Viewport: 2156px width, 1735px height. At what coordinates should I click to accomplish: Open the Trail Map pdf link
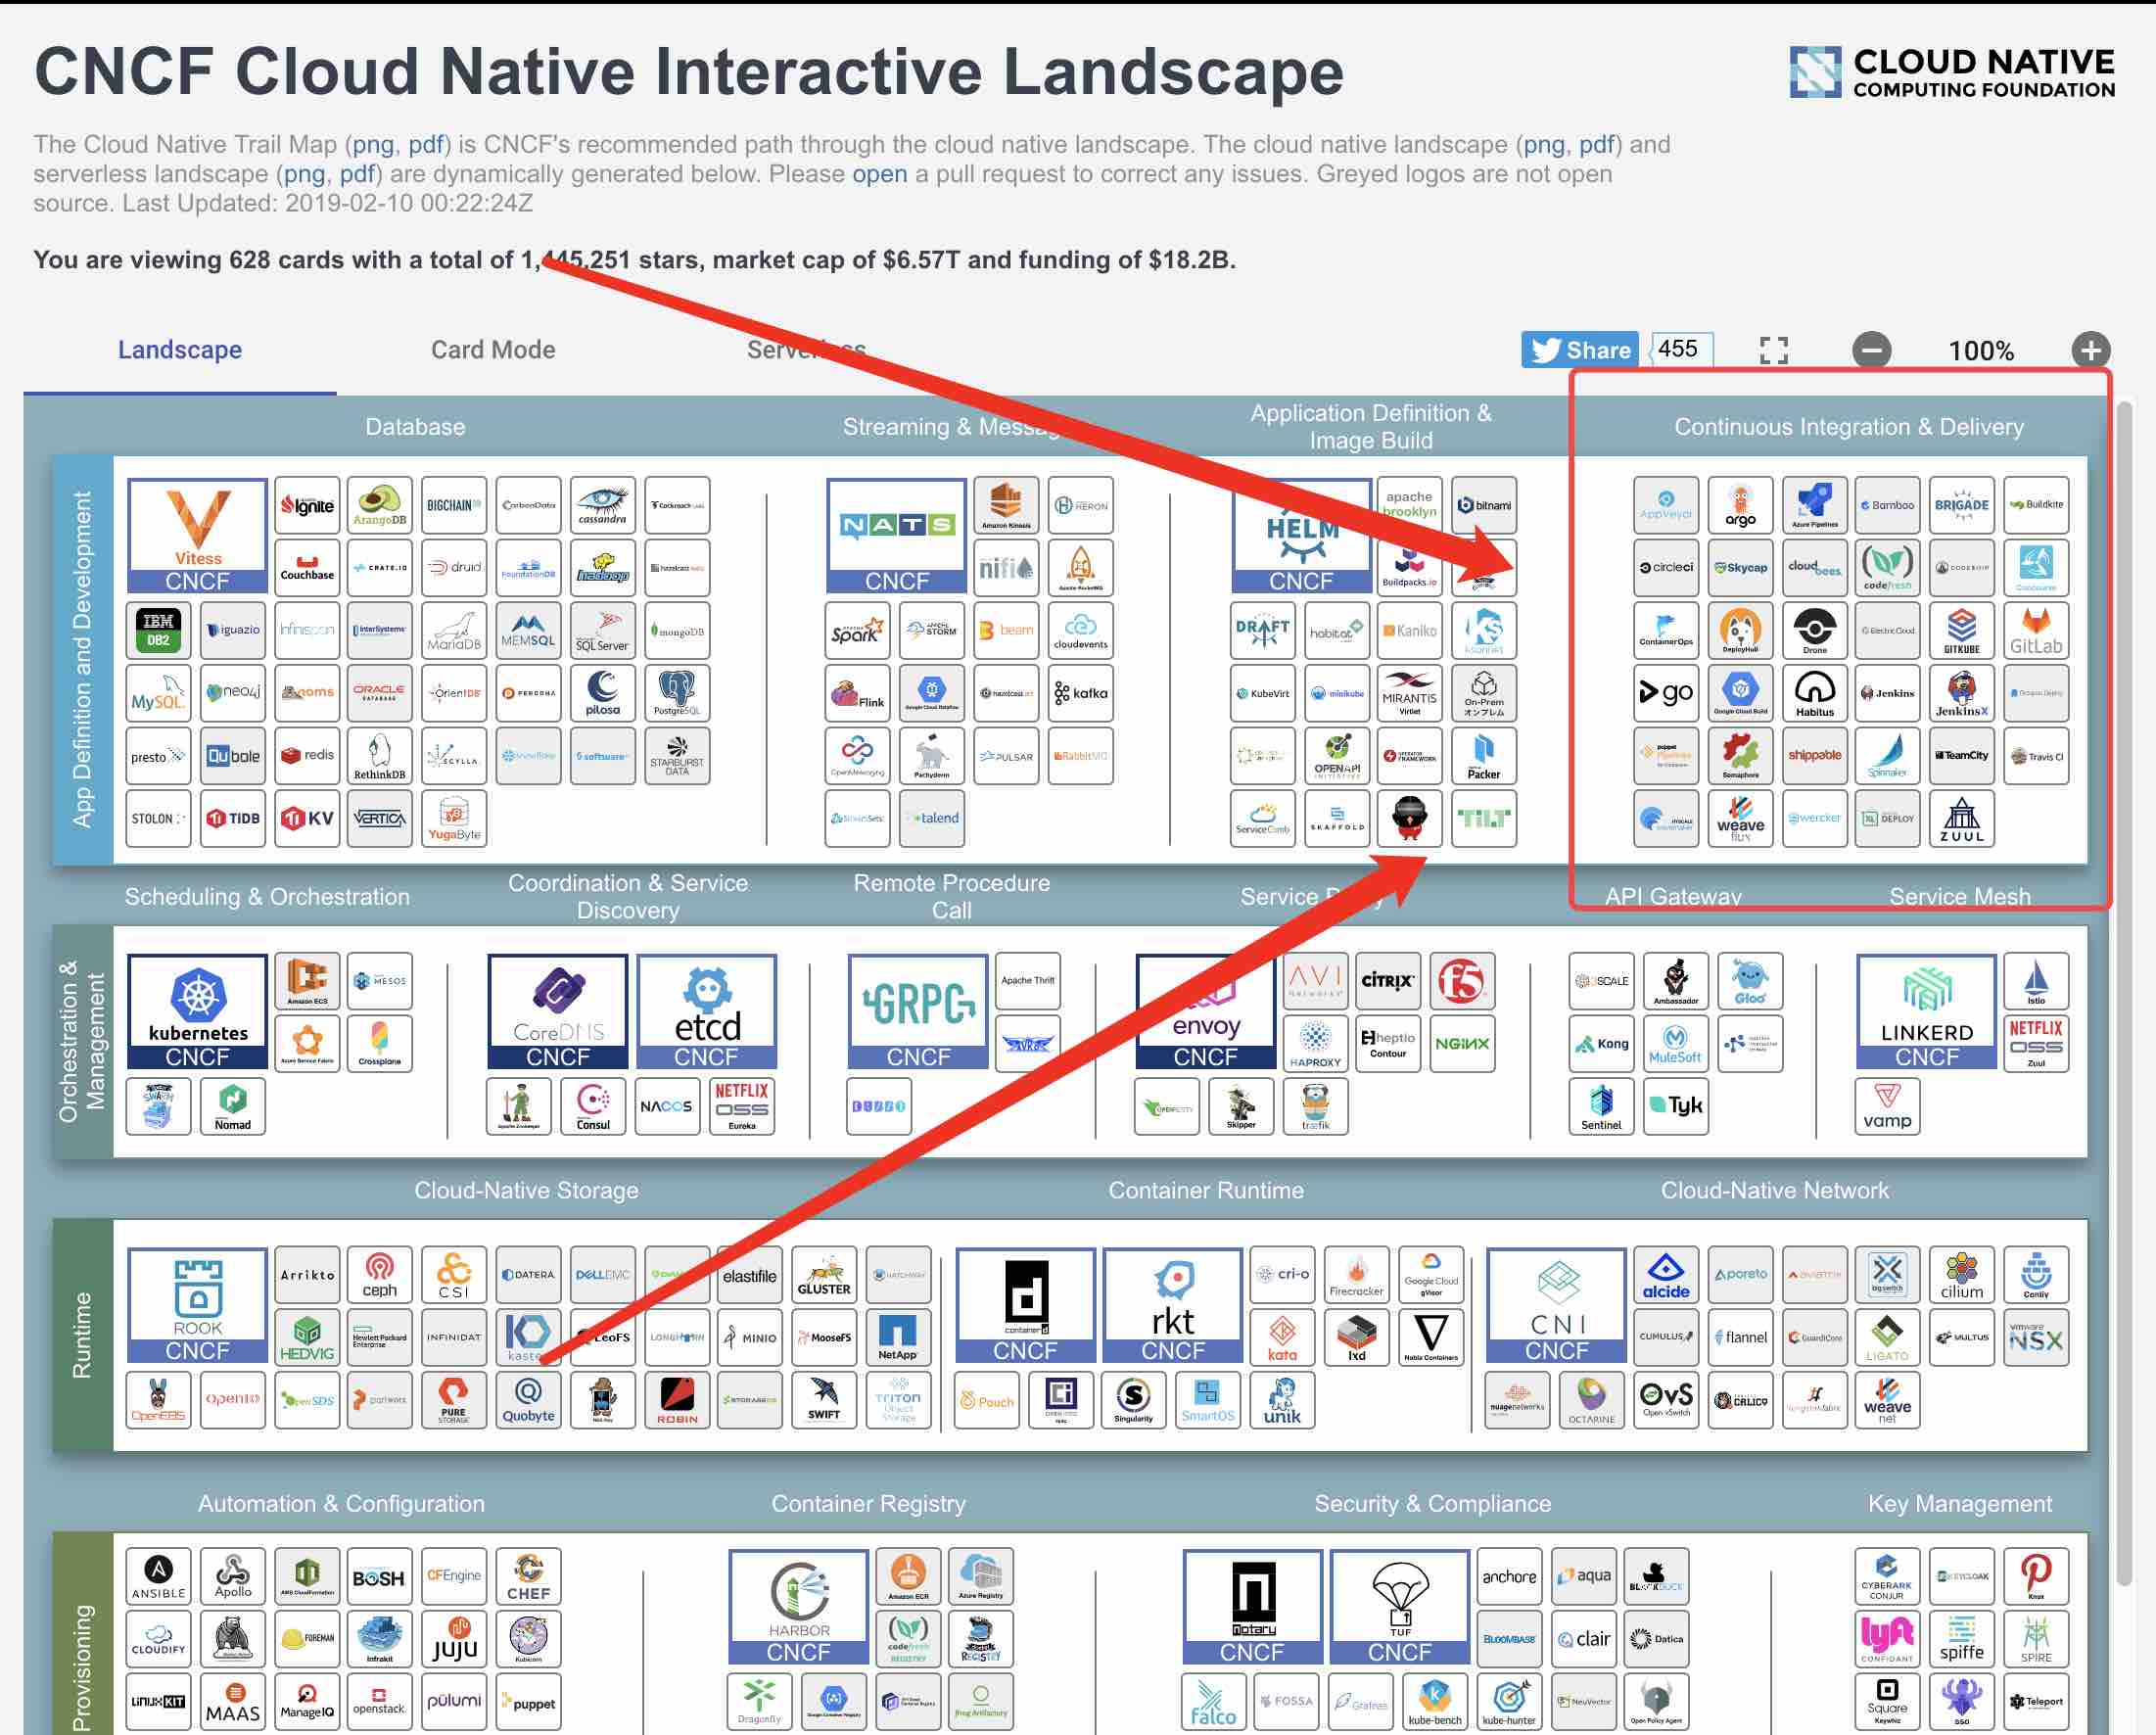pos(425,145)
